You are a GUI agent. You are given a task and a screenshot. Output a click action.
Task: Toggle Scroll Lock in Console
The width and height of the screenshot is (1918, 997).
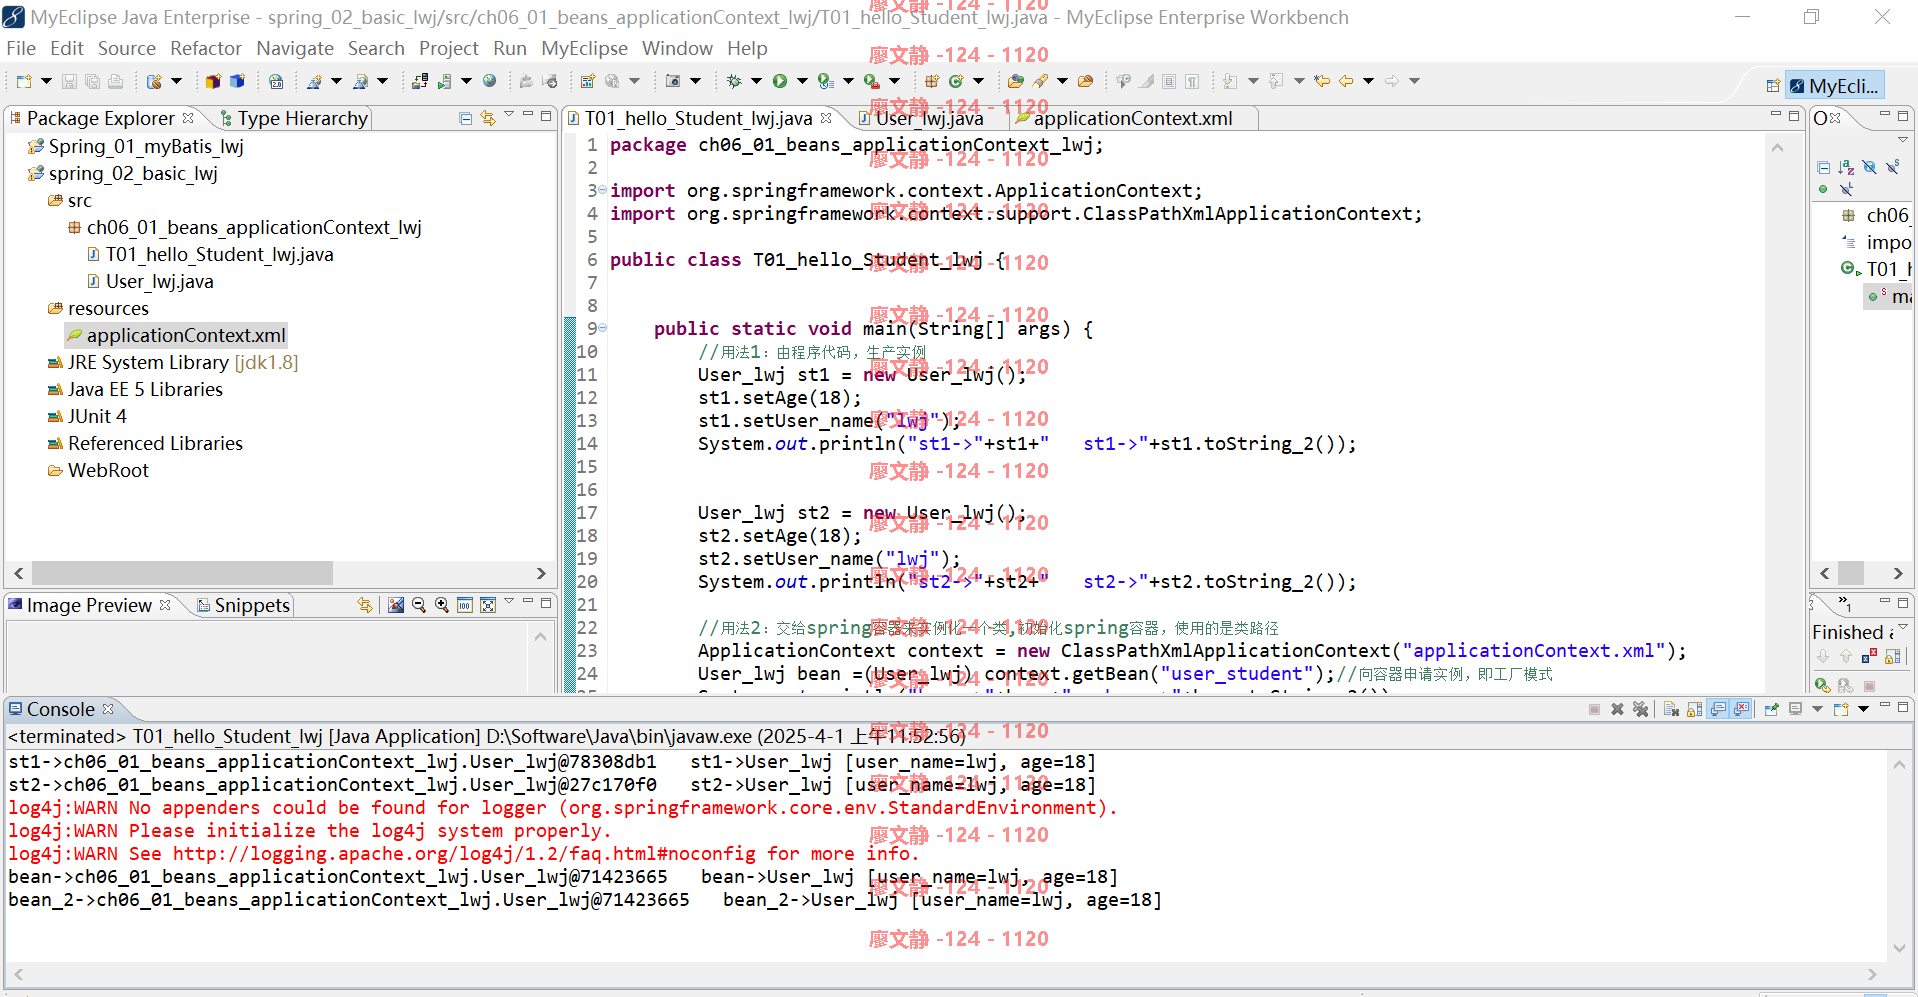[x=1694, y=709]
